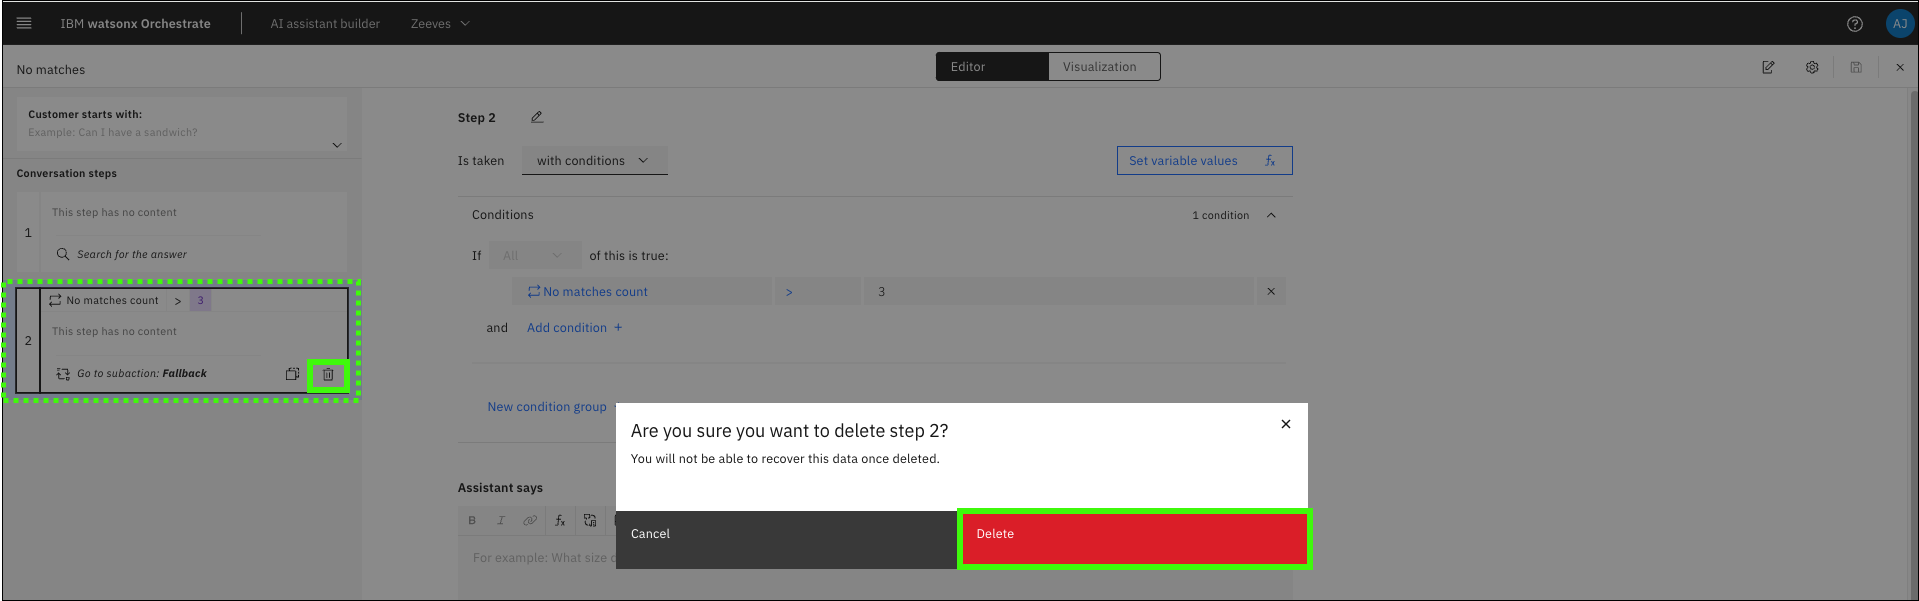Close the delete confirmation dialog
This screenshot has width=1919, height=601.
coord(1286,424)
